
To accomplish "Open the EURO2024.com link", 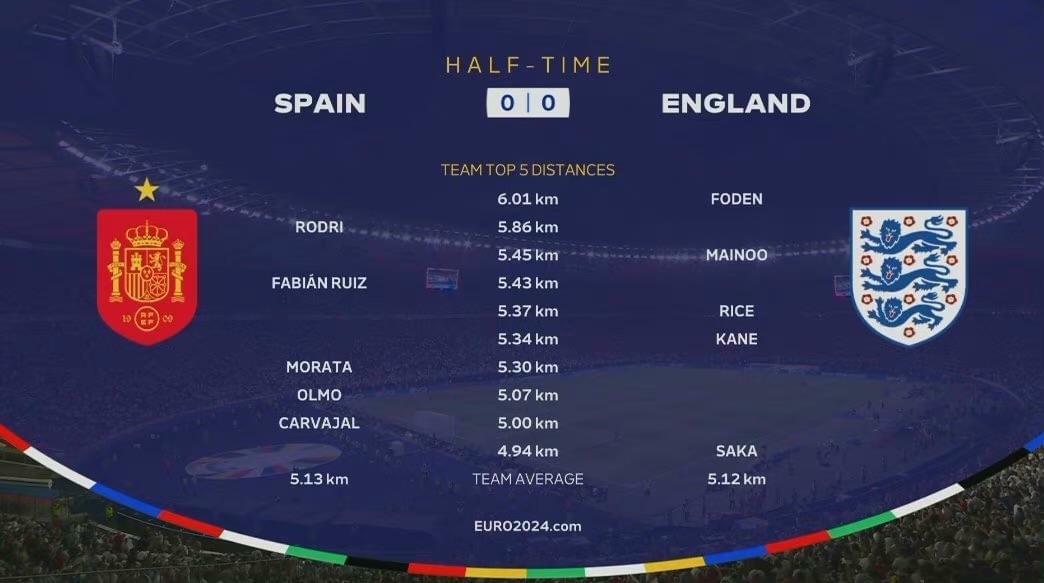I will coord(528,526).
